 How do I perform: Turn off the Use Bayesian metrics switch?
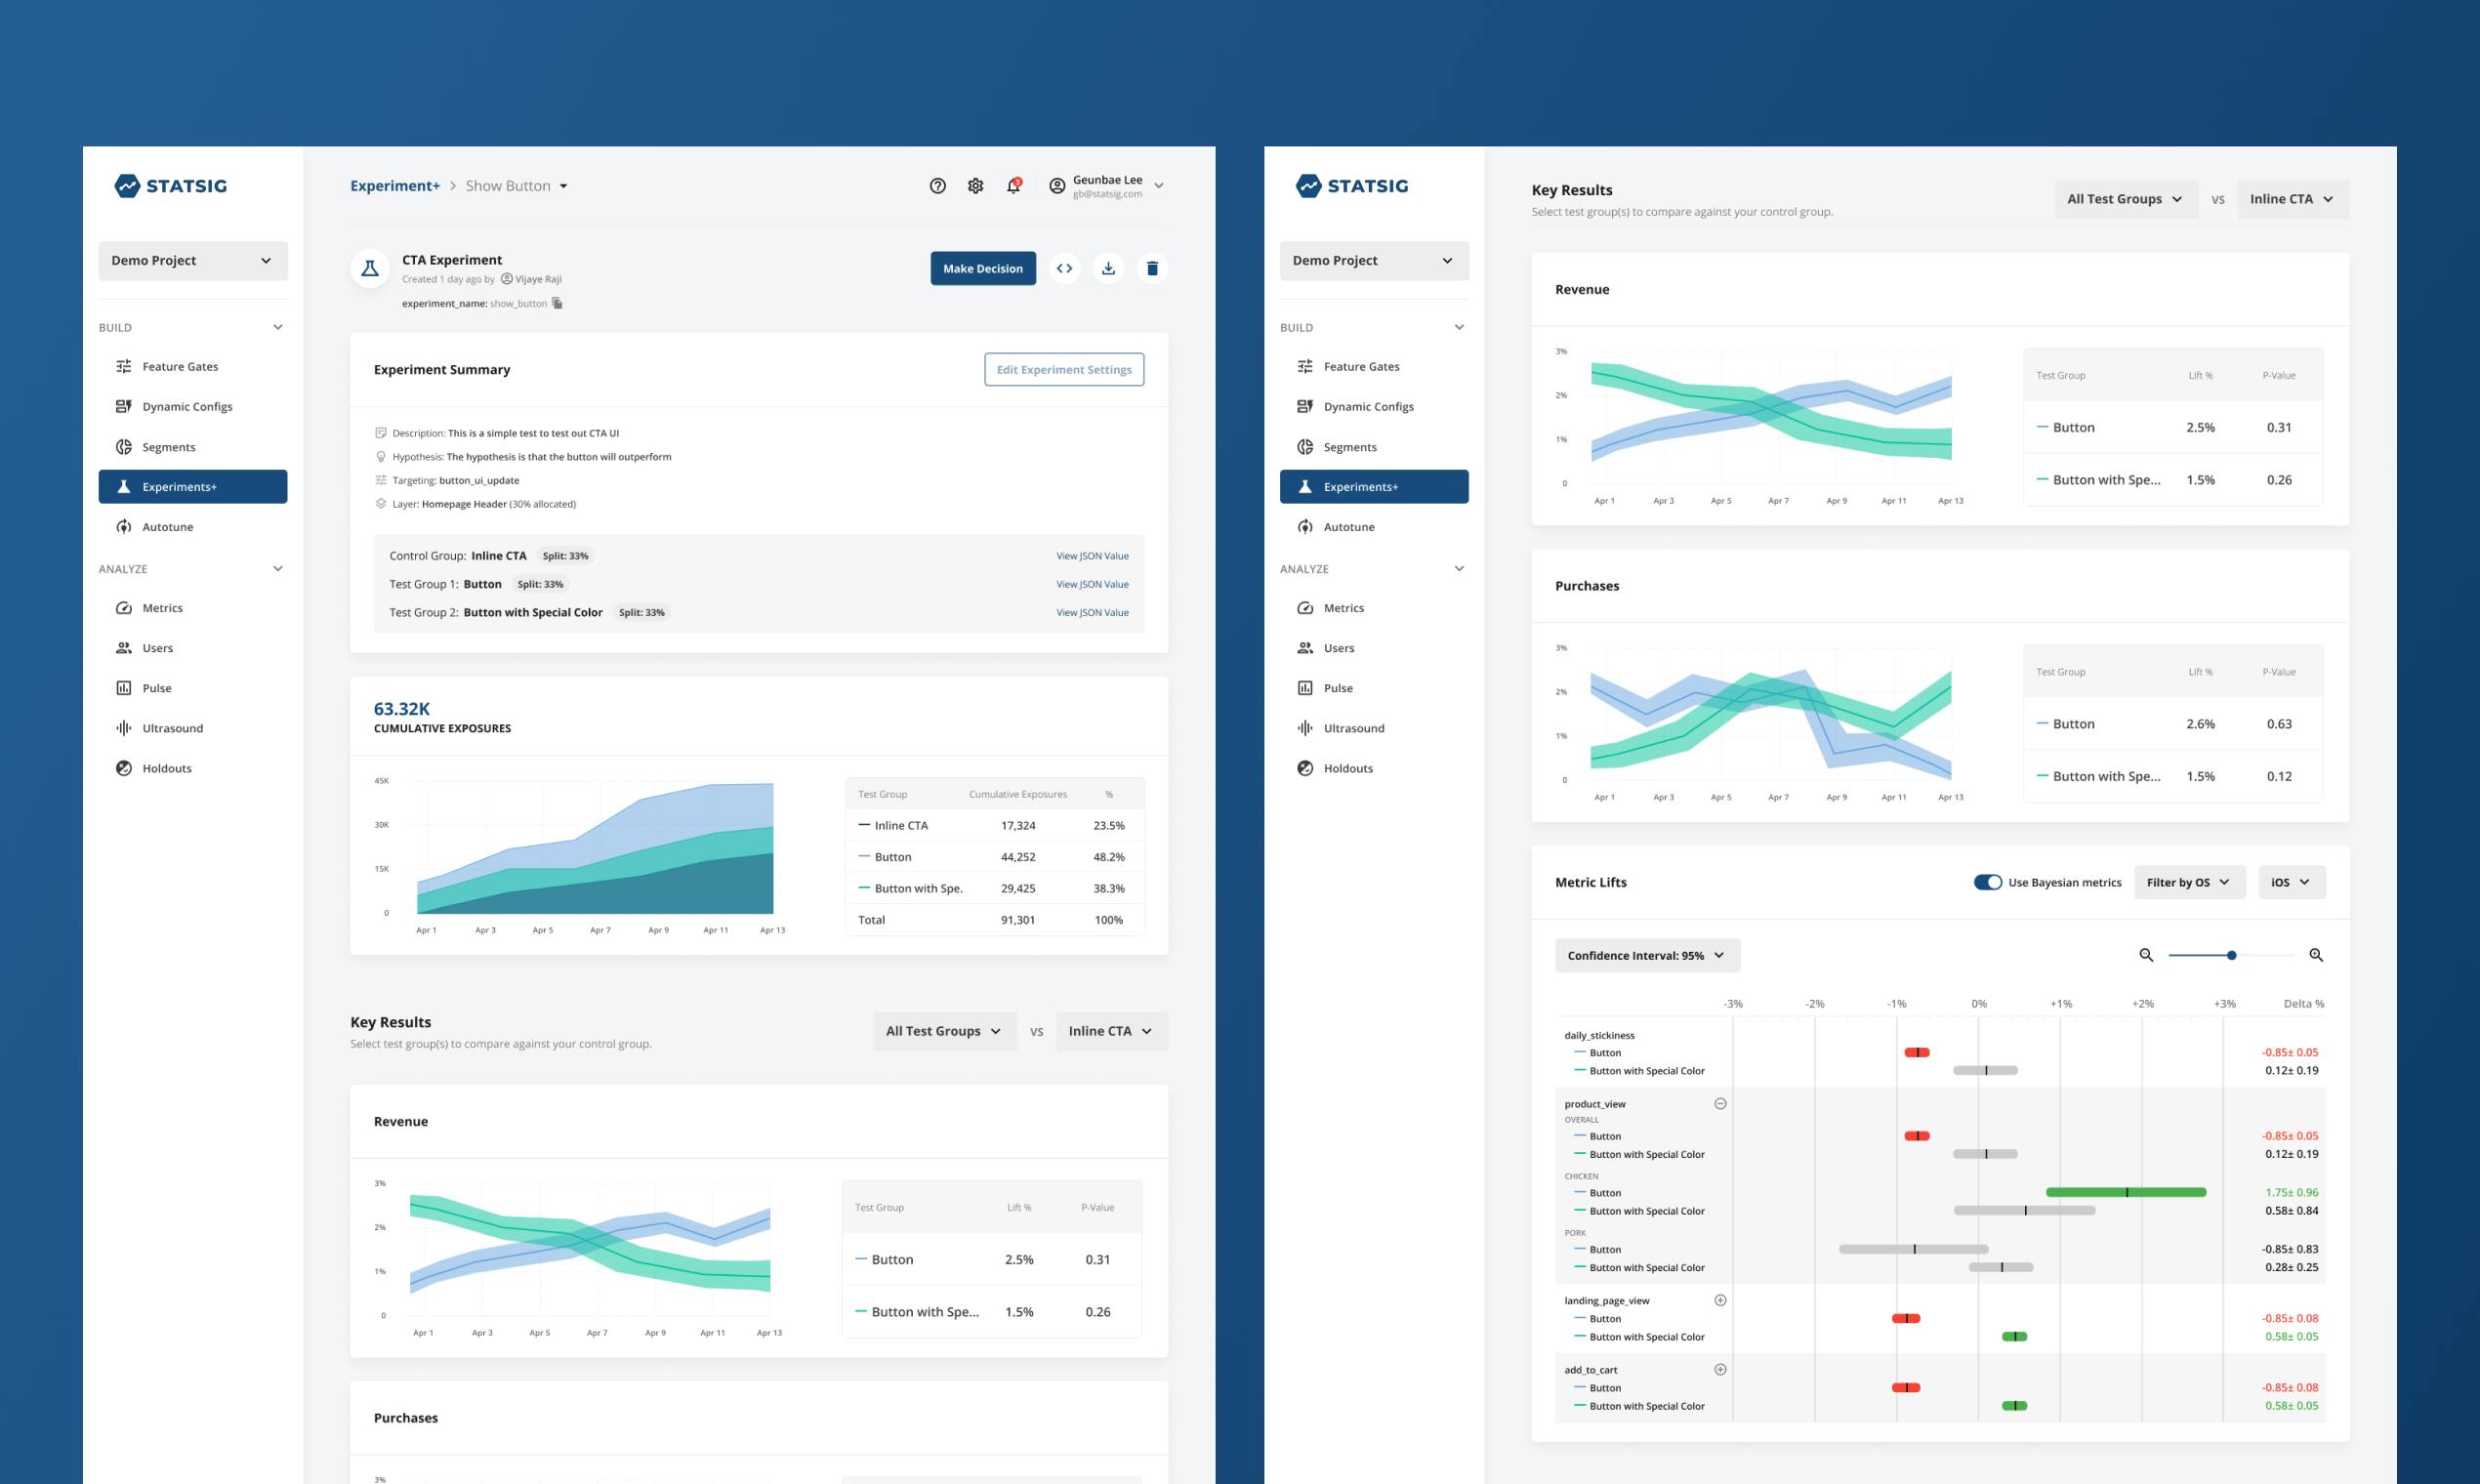[x=1988, y=882]
